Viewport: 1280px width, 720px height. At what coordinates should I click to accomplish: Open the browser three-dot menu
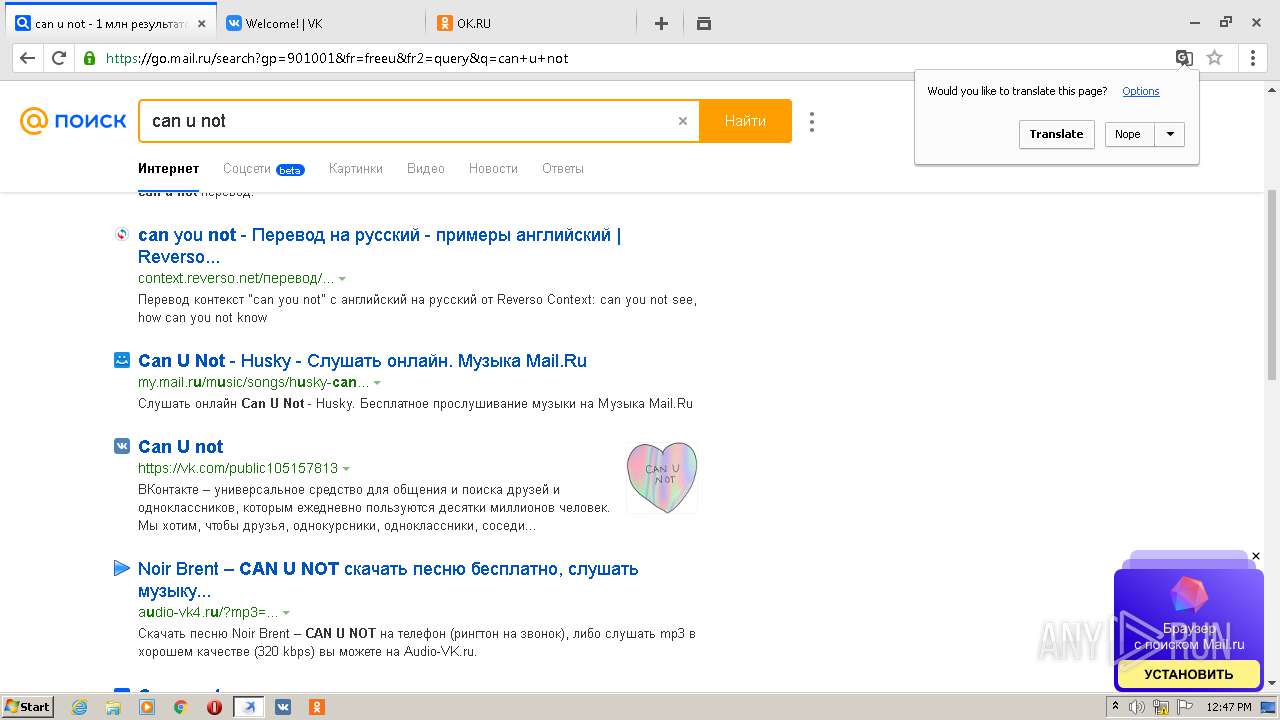1253,58
